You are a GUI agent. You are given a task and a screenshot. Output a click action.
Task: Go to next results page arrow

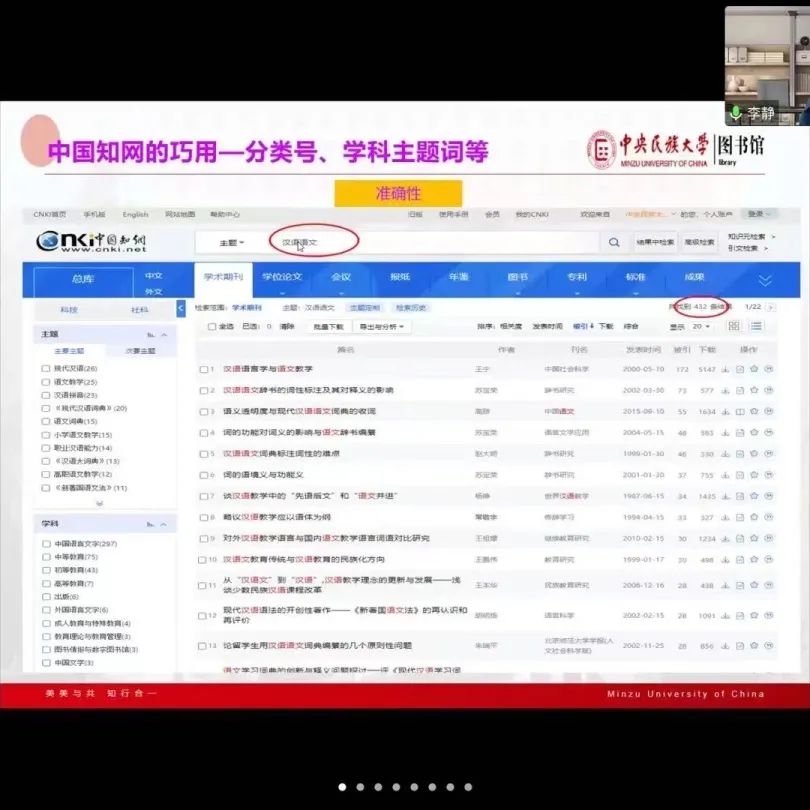point(770,308)
